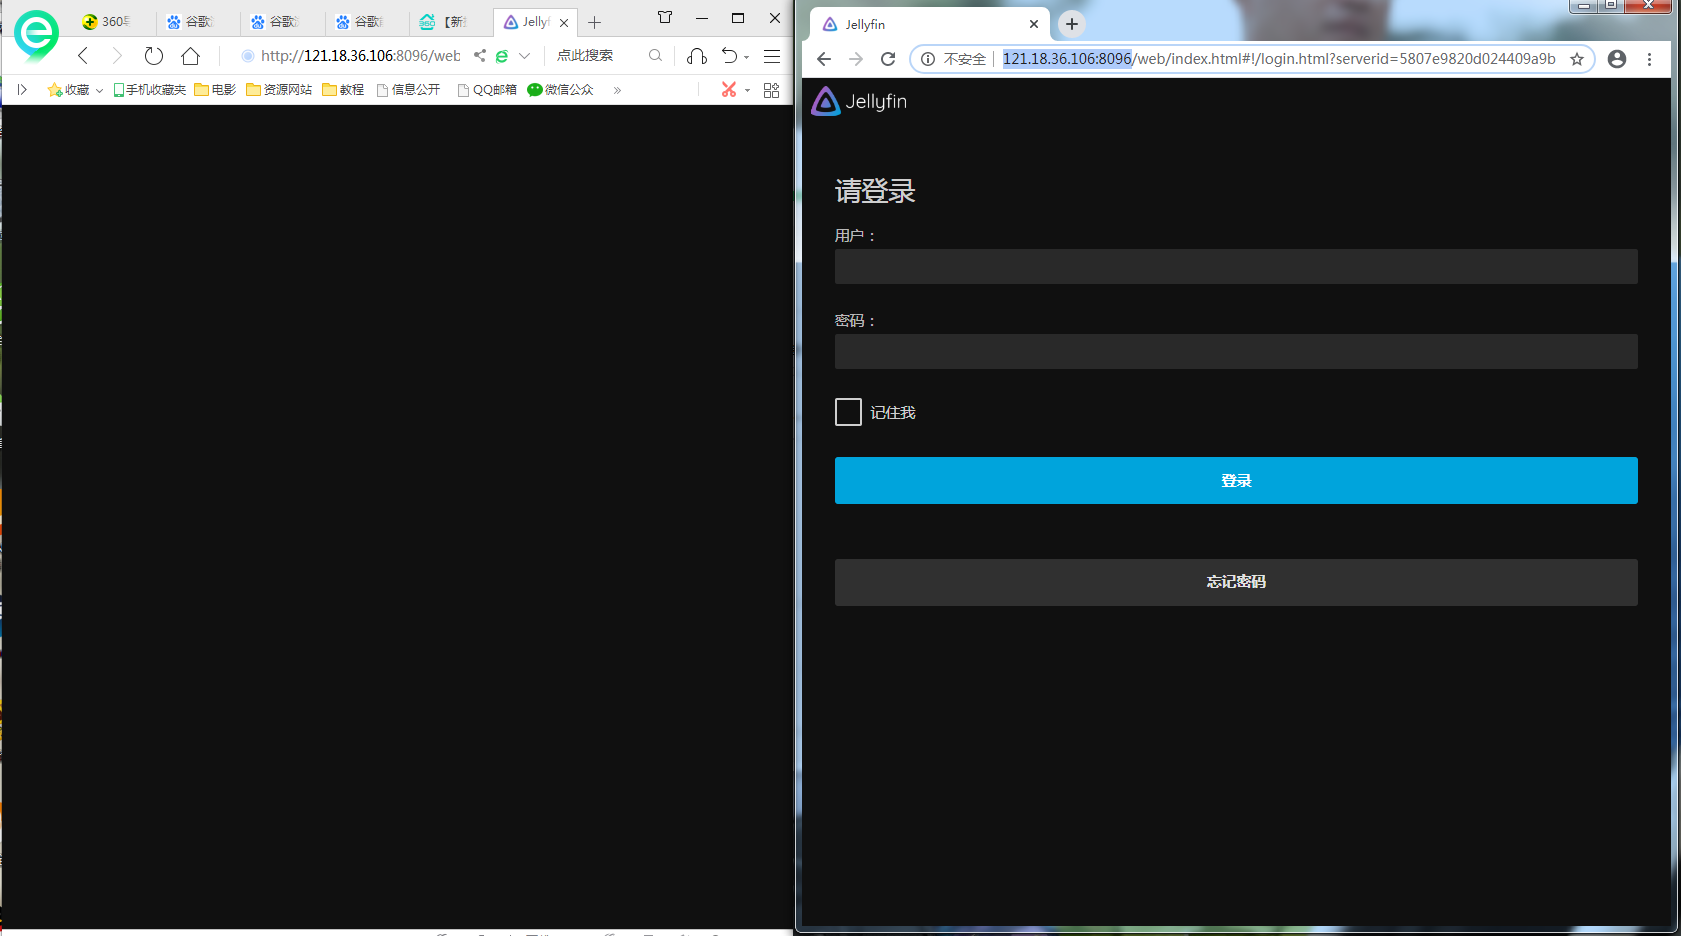Click the headphones icon in 360 toolbar

[697, 56]
